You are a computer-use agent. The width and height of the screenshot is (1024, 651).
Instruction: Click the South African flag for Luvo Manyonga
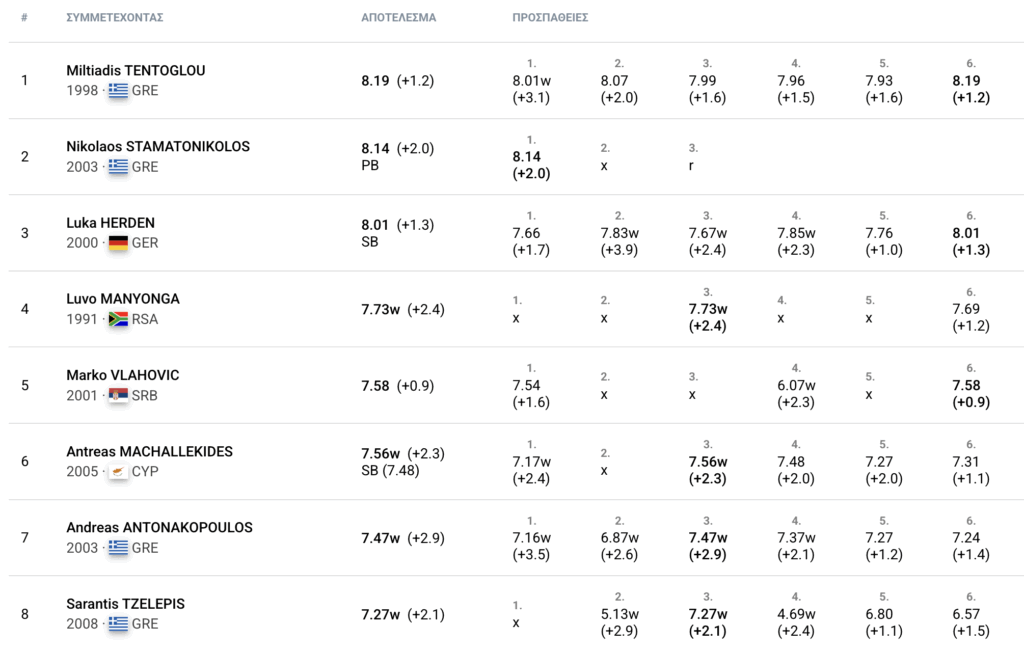point(118,319)
